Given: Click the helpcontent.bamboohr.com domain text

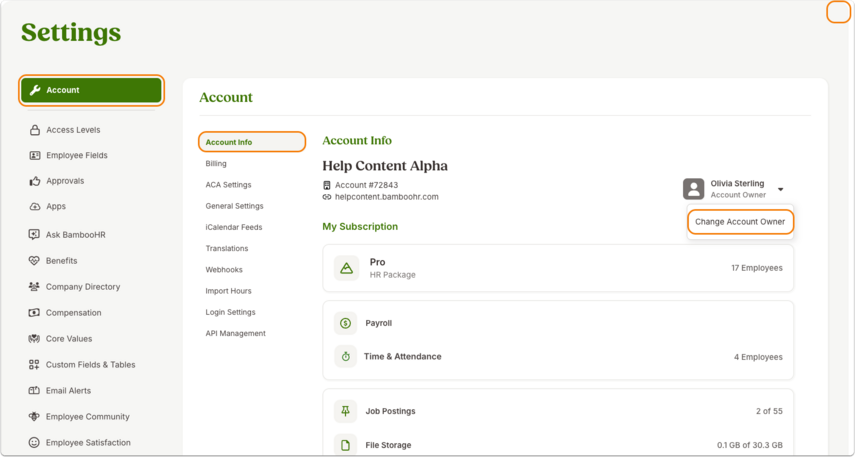Looking at the screenshot, I should [387, 197].
